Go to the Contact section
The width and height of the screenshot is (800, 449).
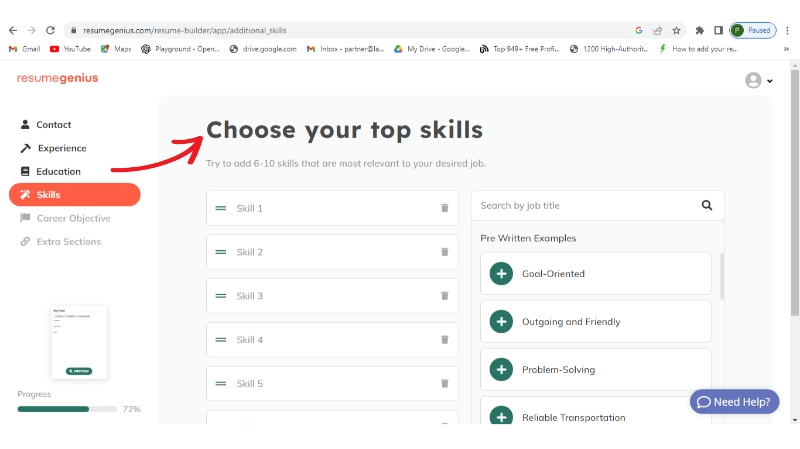coord(53,125)
